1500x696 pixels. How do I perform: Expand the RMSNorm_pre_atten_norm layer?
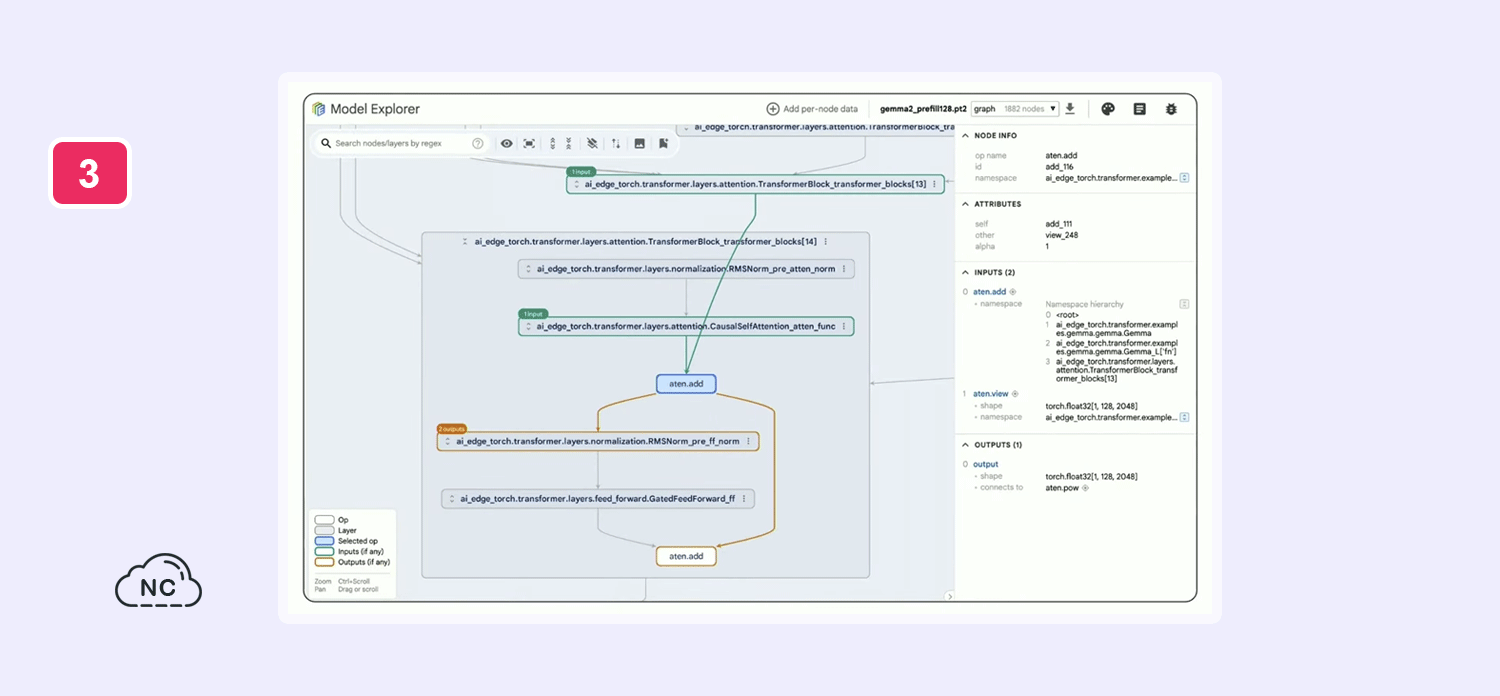point(528,269)
